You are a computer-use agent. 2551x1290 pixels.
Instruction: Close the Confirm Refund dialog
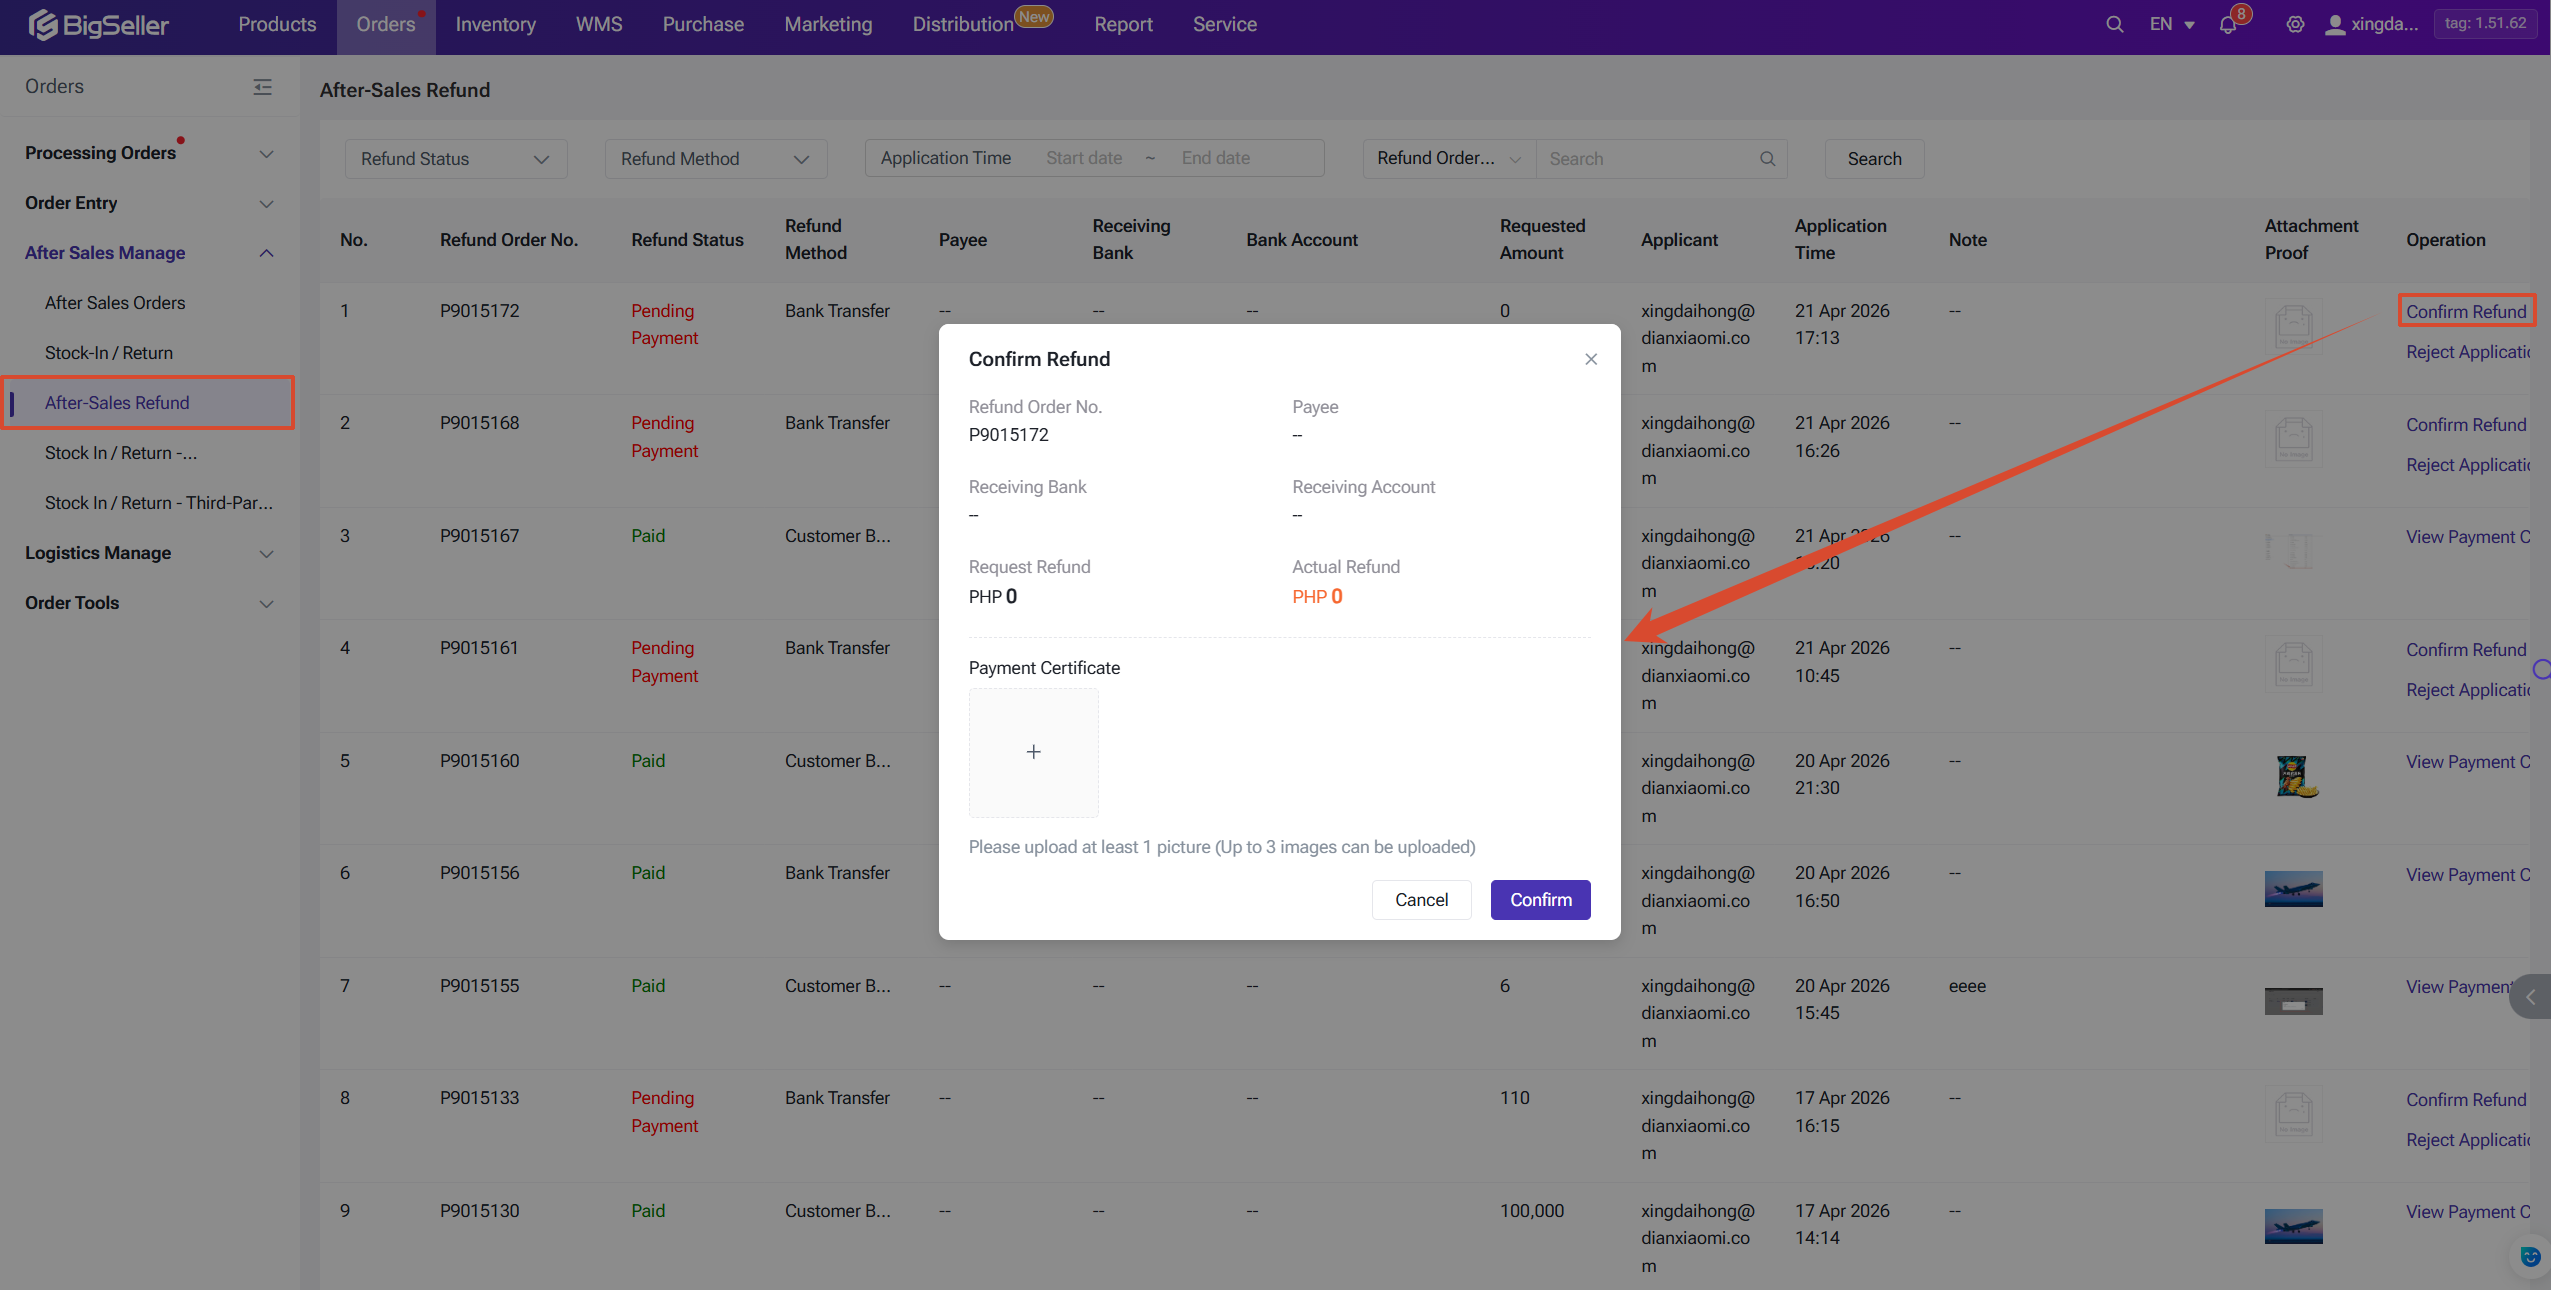pyautogui.click(x=1590, y=359)
